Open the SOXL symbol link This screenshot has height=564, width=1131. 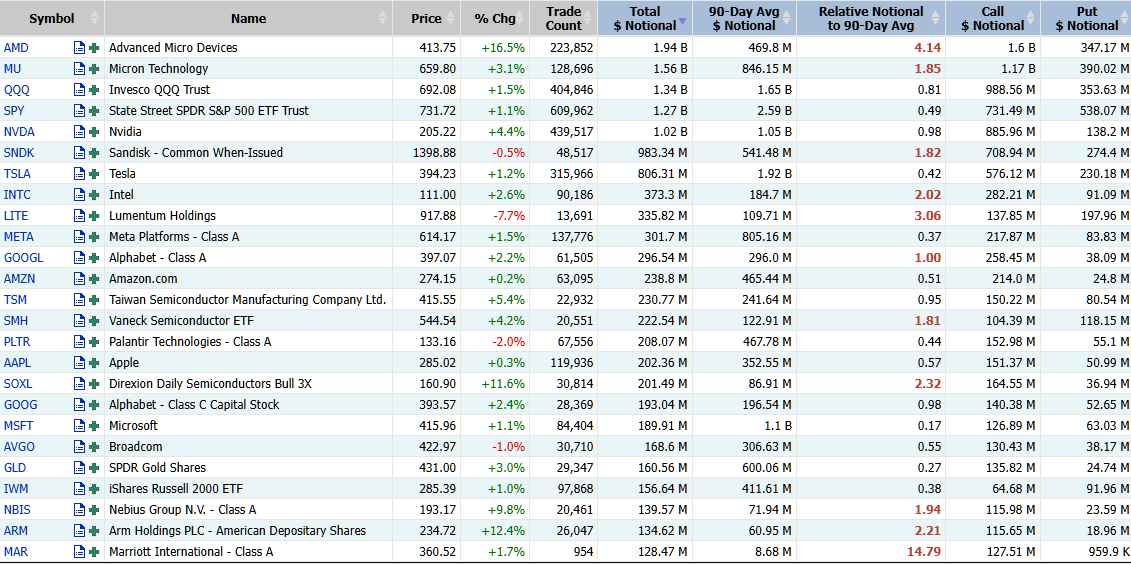click(17, 384)
